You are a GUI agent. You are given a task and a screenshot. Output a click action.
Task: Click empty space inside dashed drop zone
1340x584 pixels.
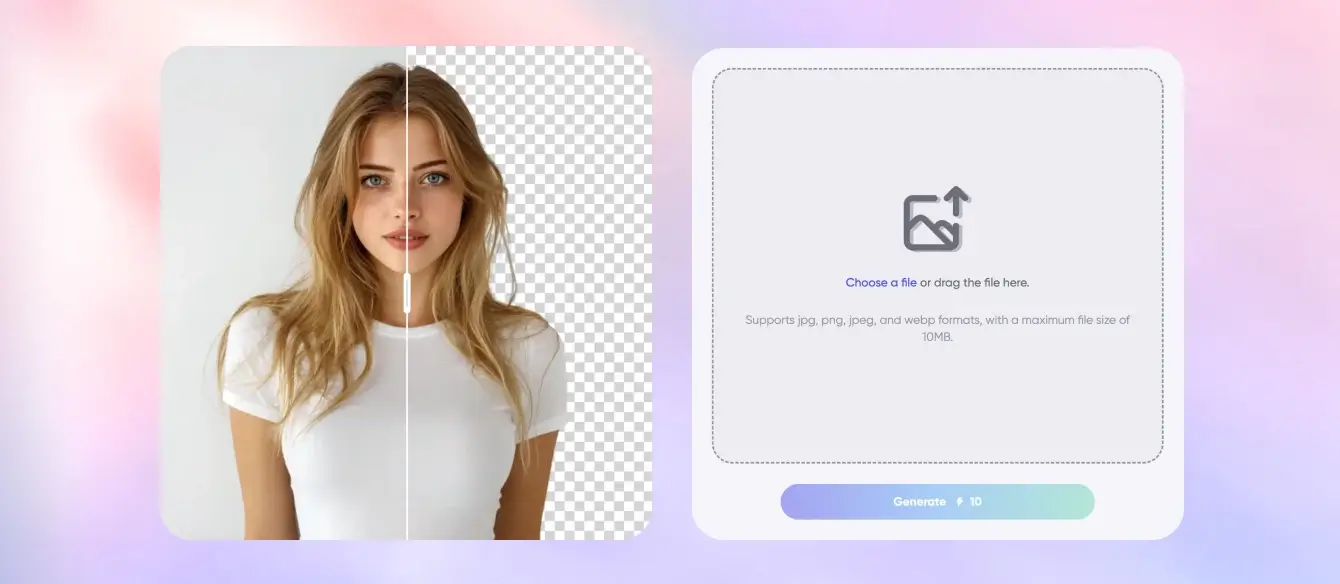(x=937, y=410)
